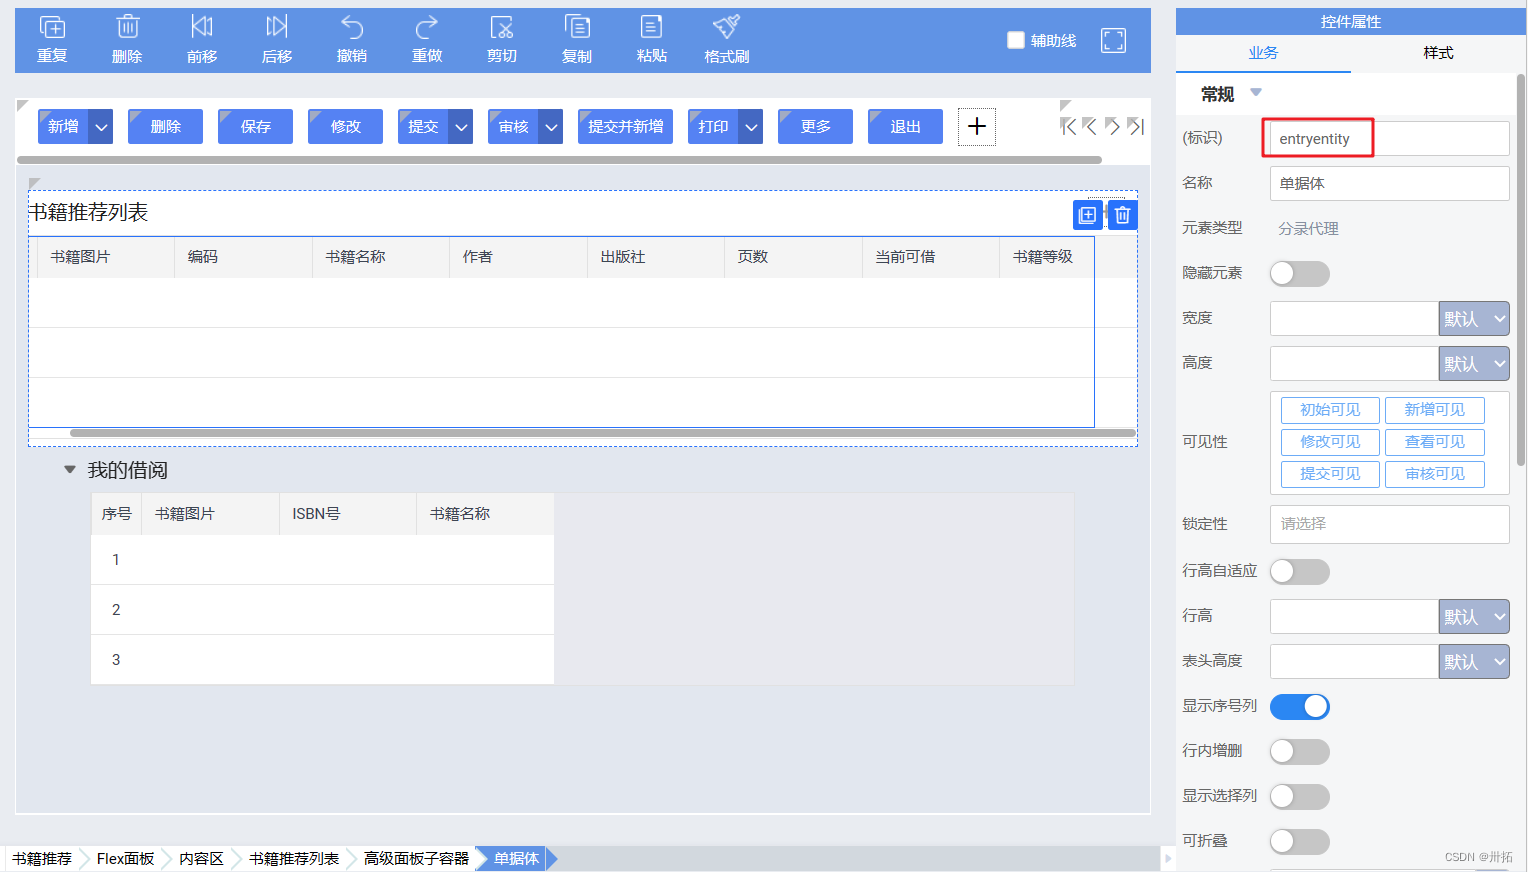Viewport: 1528px width, 872px height.
Task: Add row with blue plus icon in 书籍推荐列表
Action: click(1088, 215)
